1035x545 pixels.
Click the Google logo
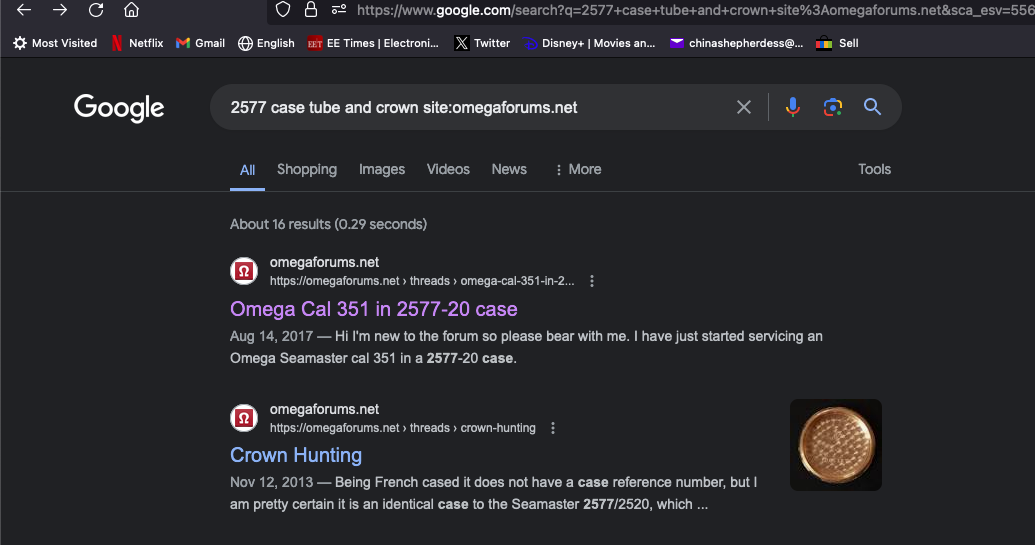pos(119,108)
